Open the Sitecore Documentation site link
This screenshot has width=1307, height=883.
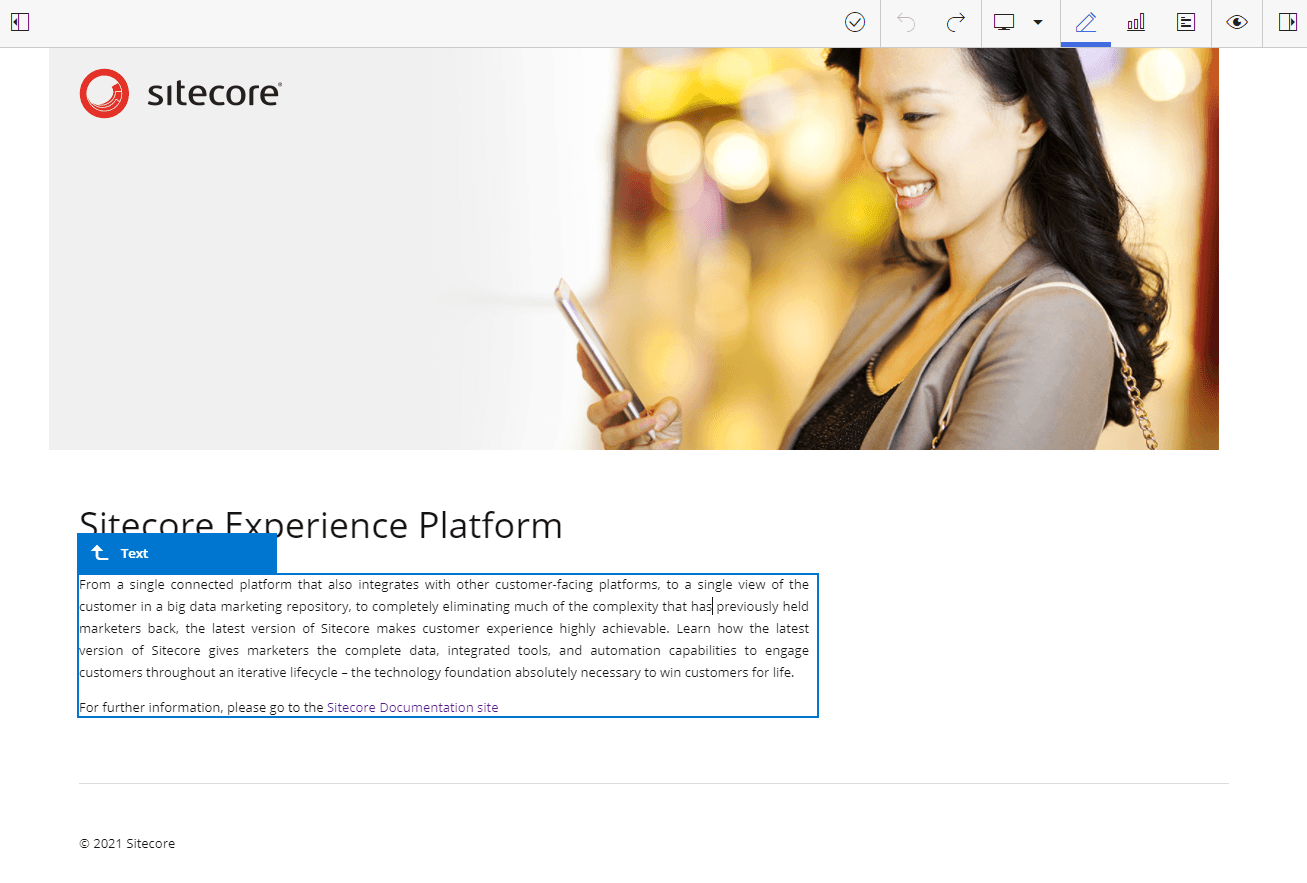(x=412, y=707)
